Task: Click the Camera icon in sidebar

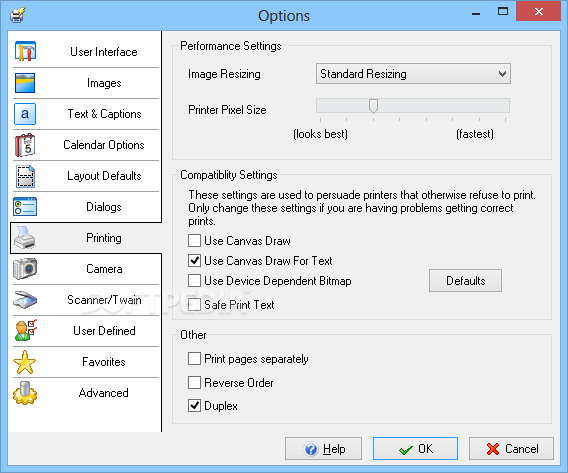Action: click(x=25, y=268)
